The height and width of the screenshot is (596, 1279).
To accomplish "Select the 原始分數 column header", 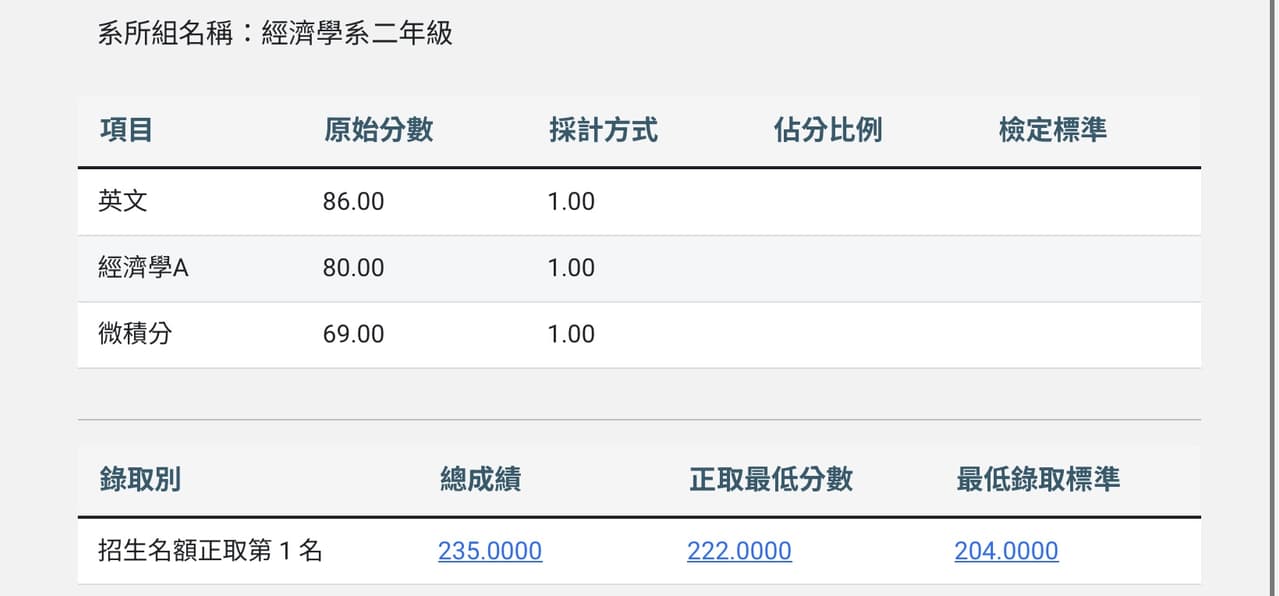I will tap(378, 130).
